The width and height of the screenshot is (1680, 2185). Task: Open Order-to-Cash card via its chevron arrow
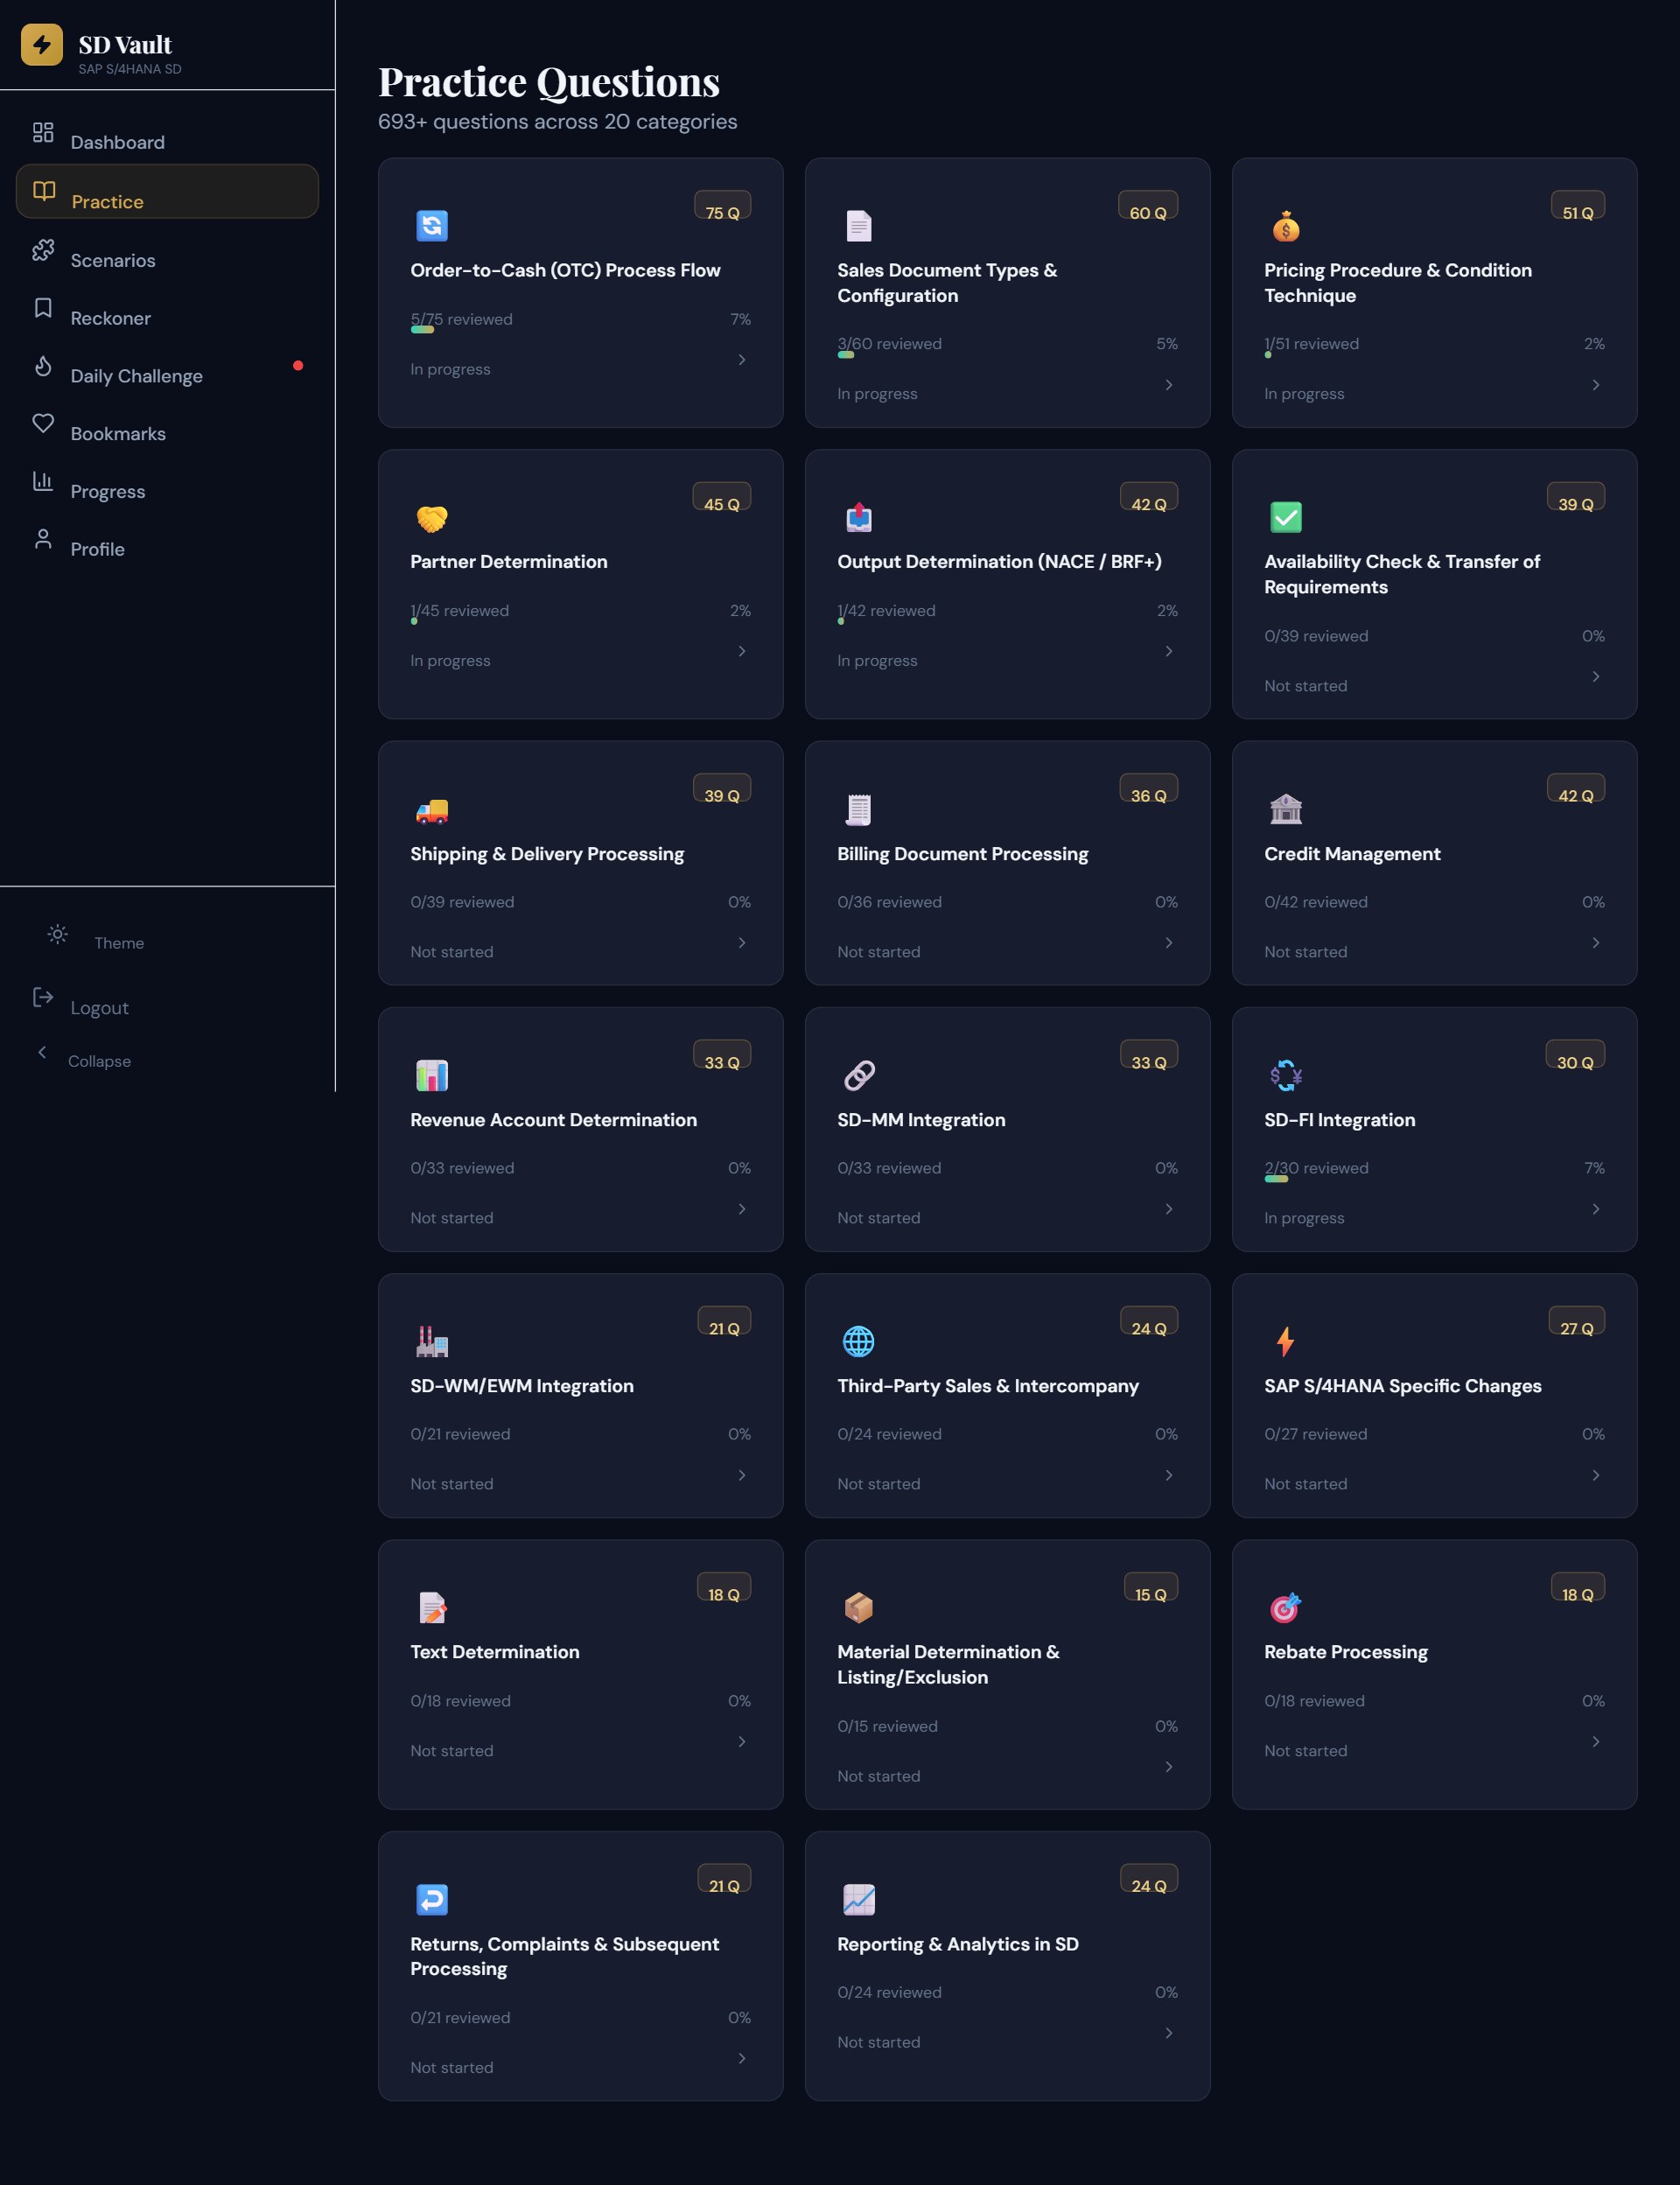point(742,360)
